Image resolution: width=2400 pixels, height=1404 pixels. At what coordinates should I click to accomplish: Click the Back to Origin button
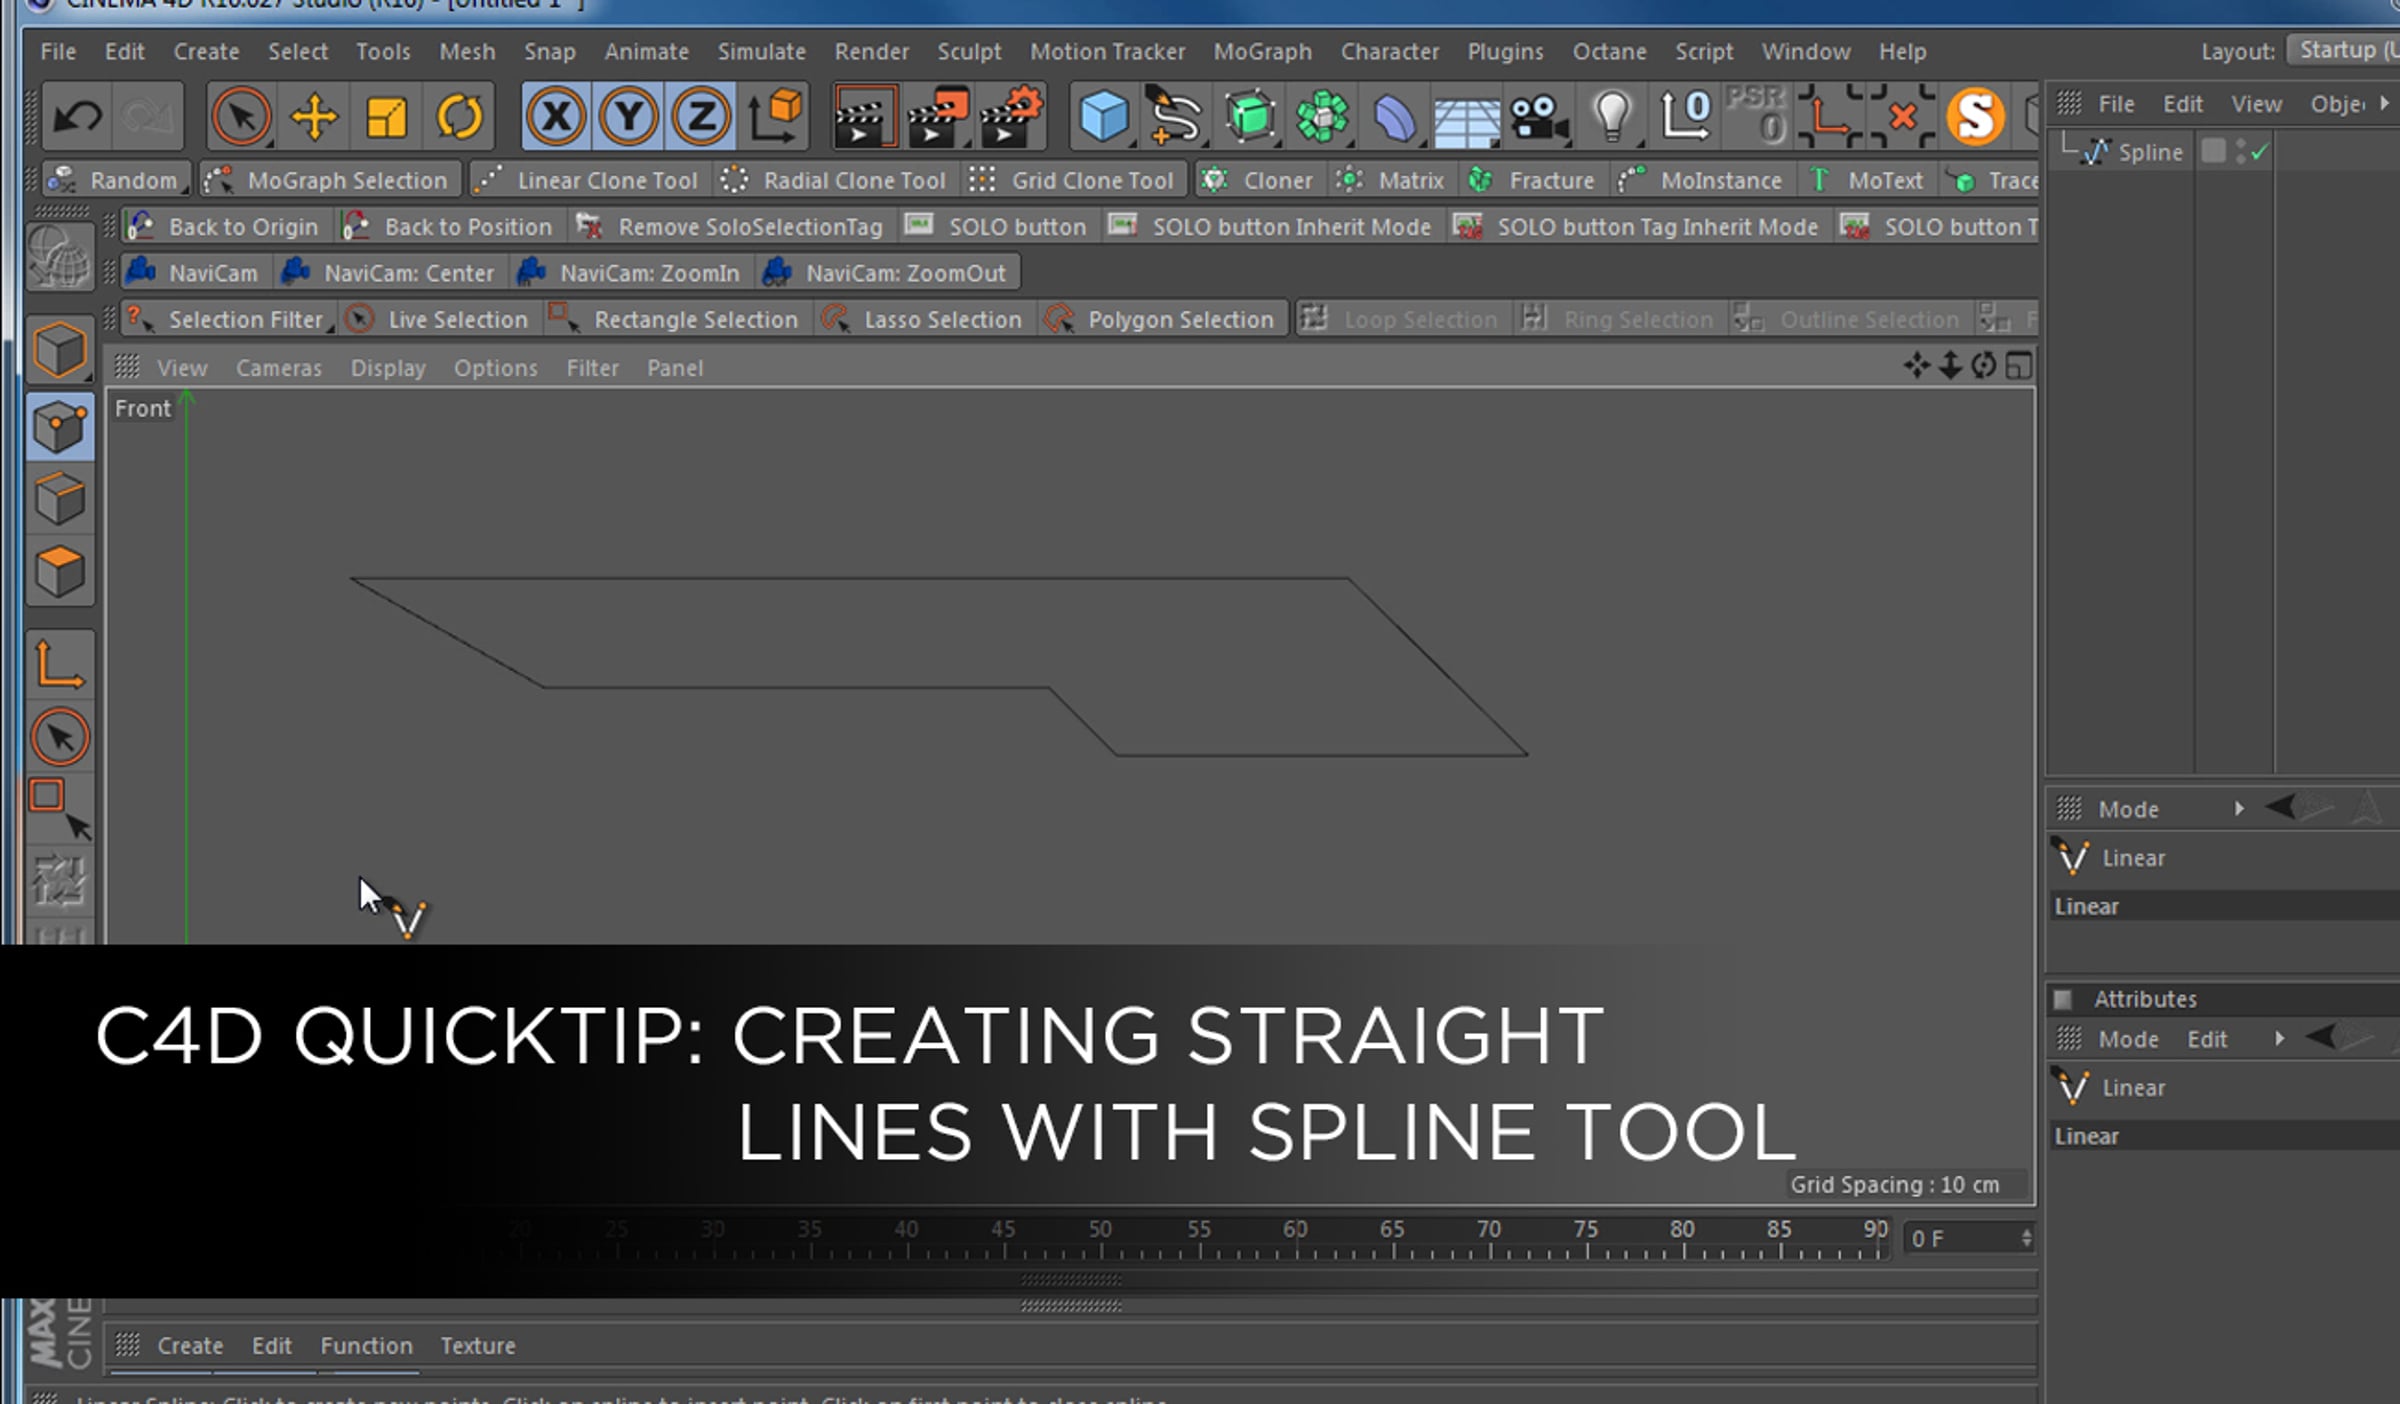[x=224, y=227]
